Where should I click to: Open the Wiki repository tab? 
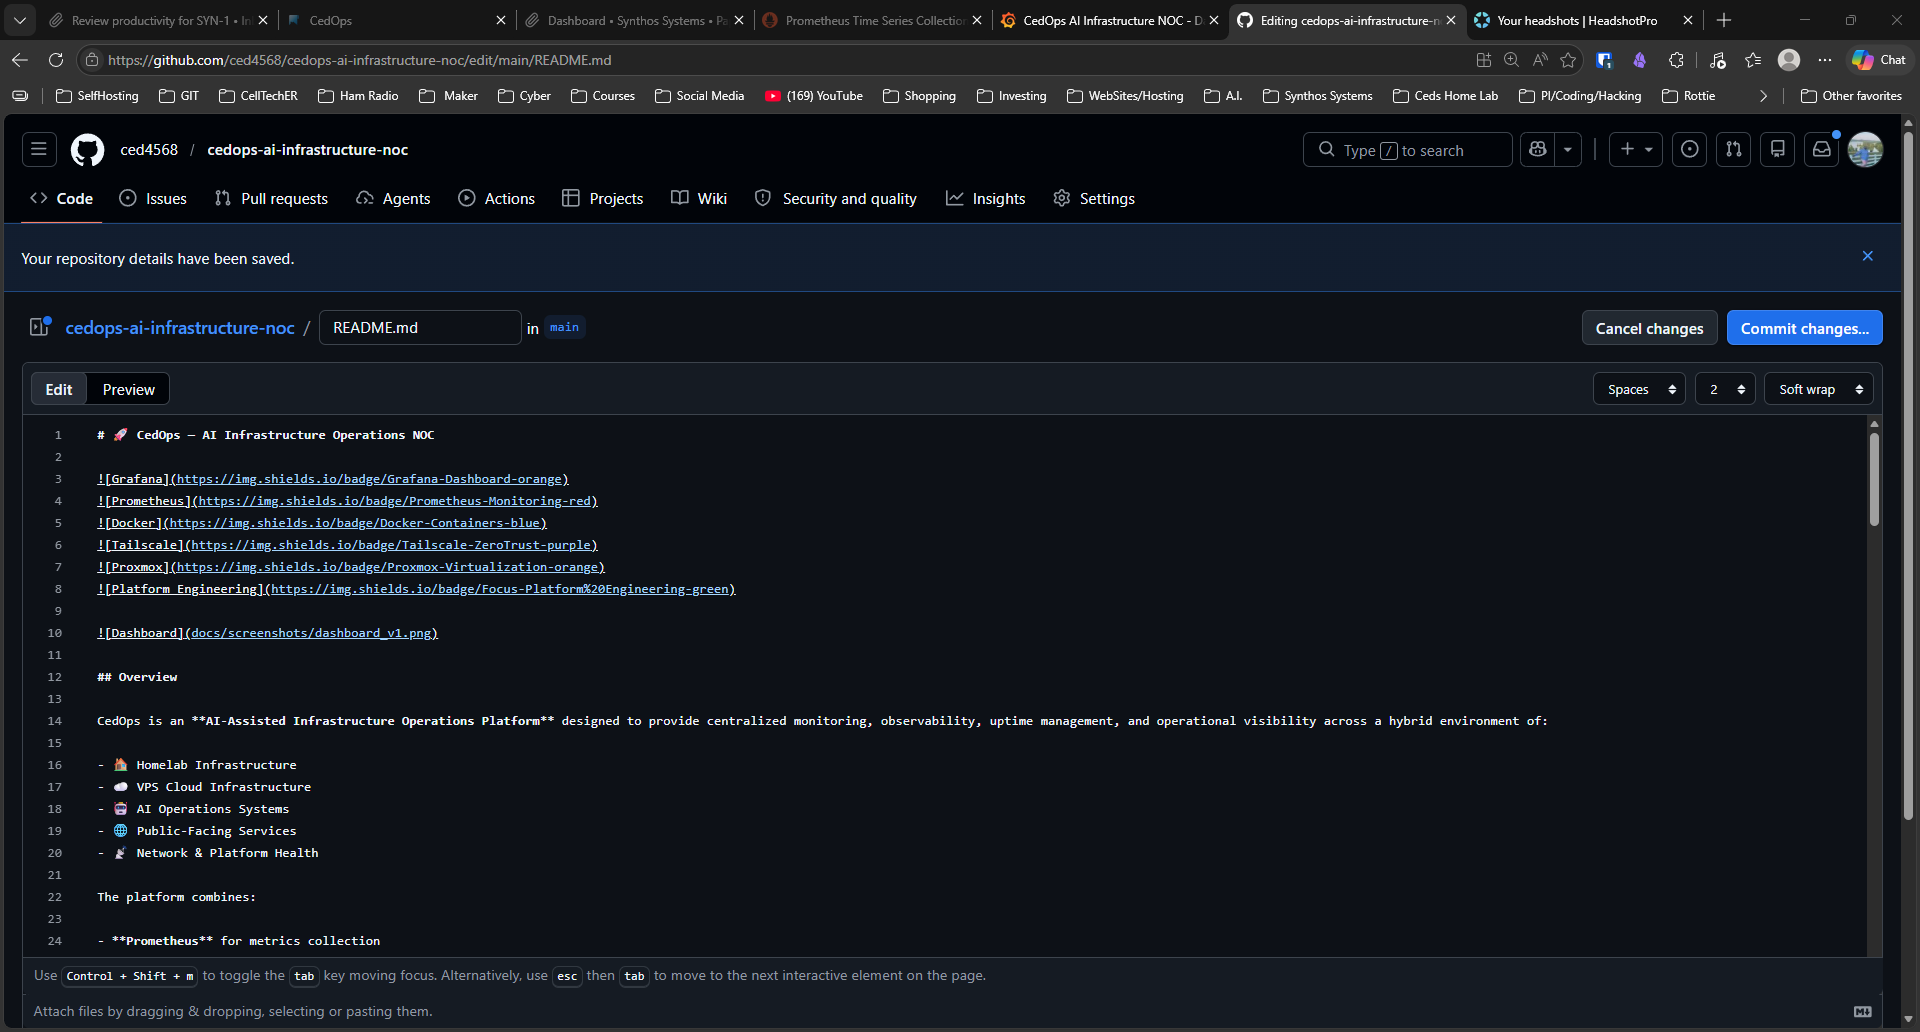699,198
